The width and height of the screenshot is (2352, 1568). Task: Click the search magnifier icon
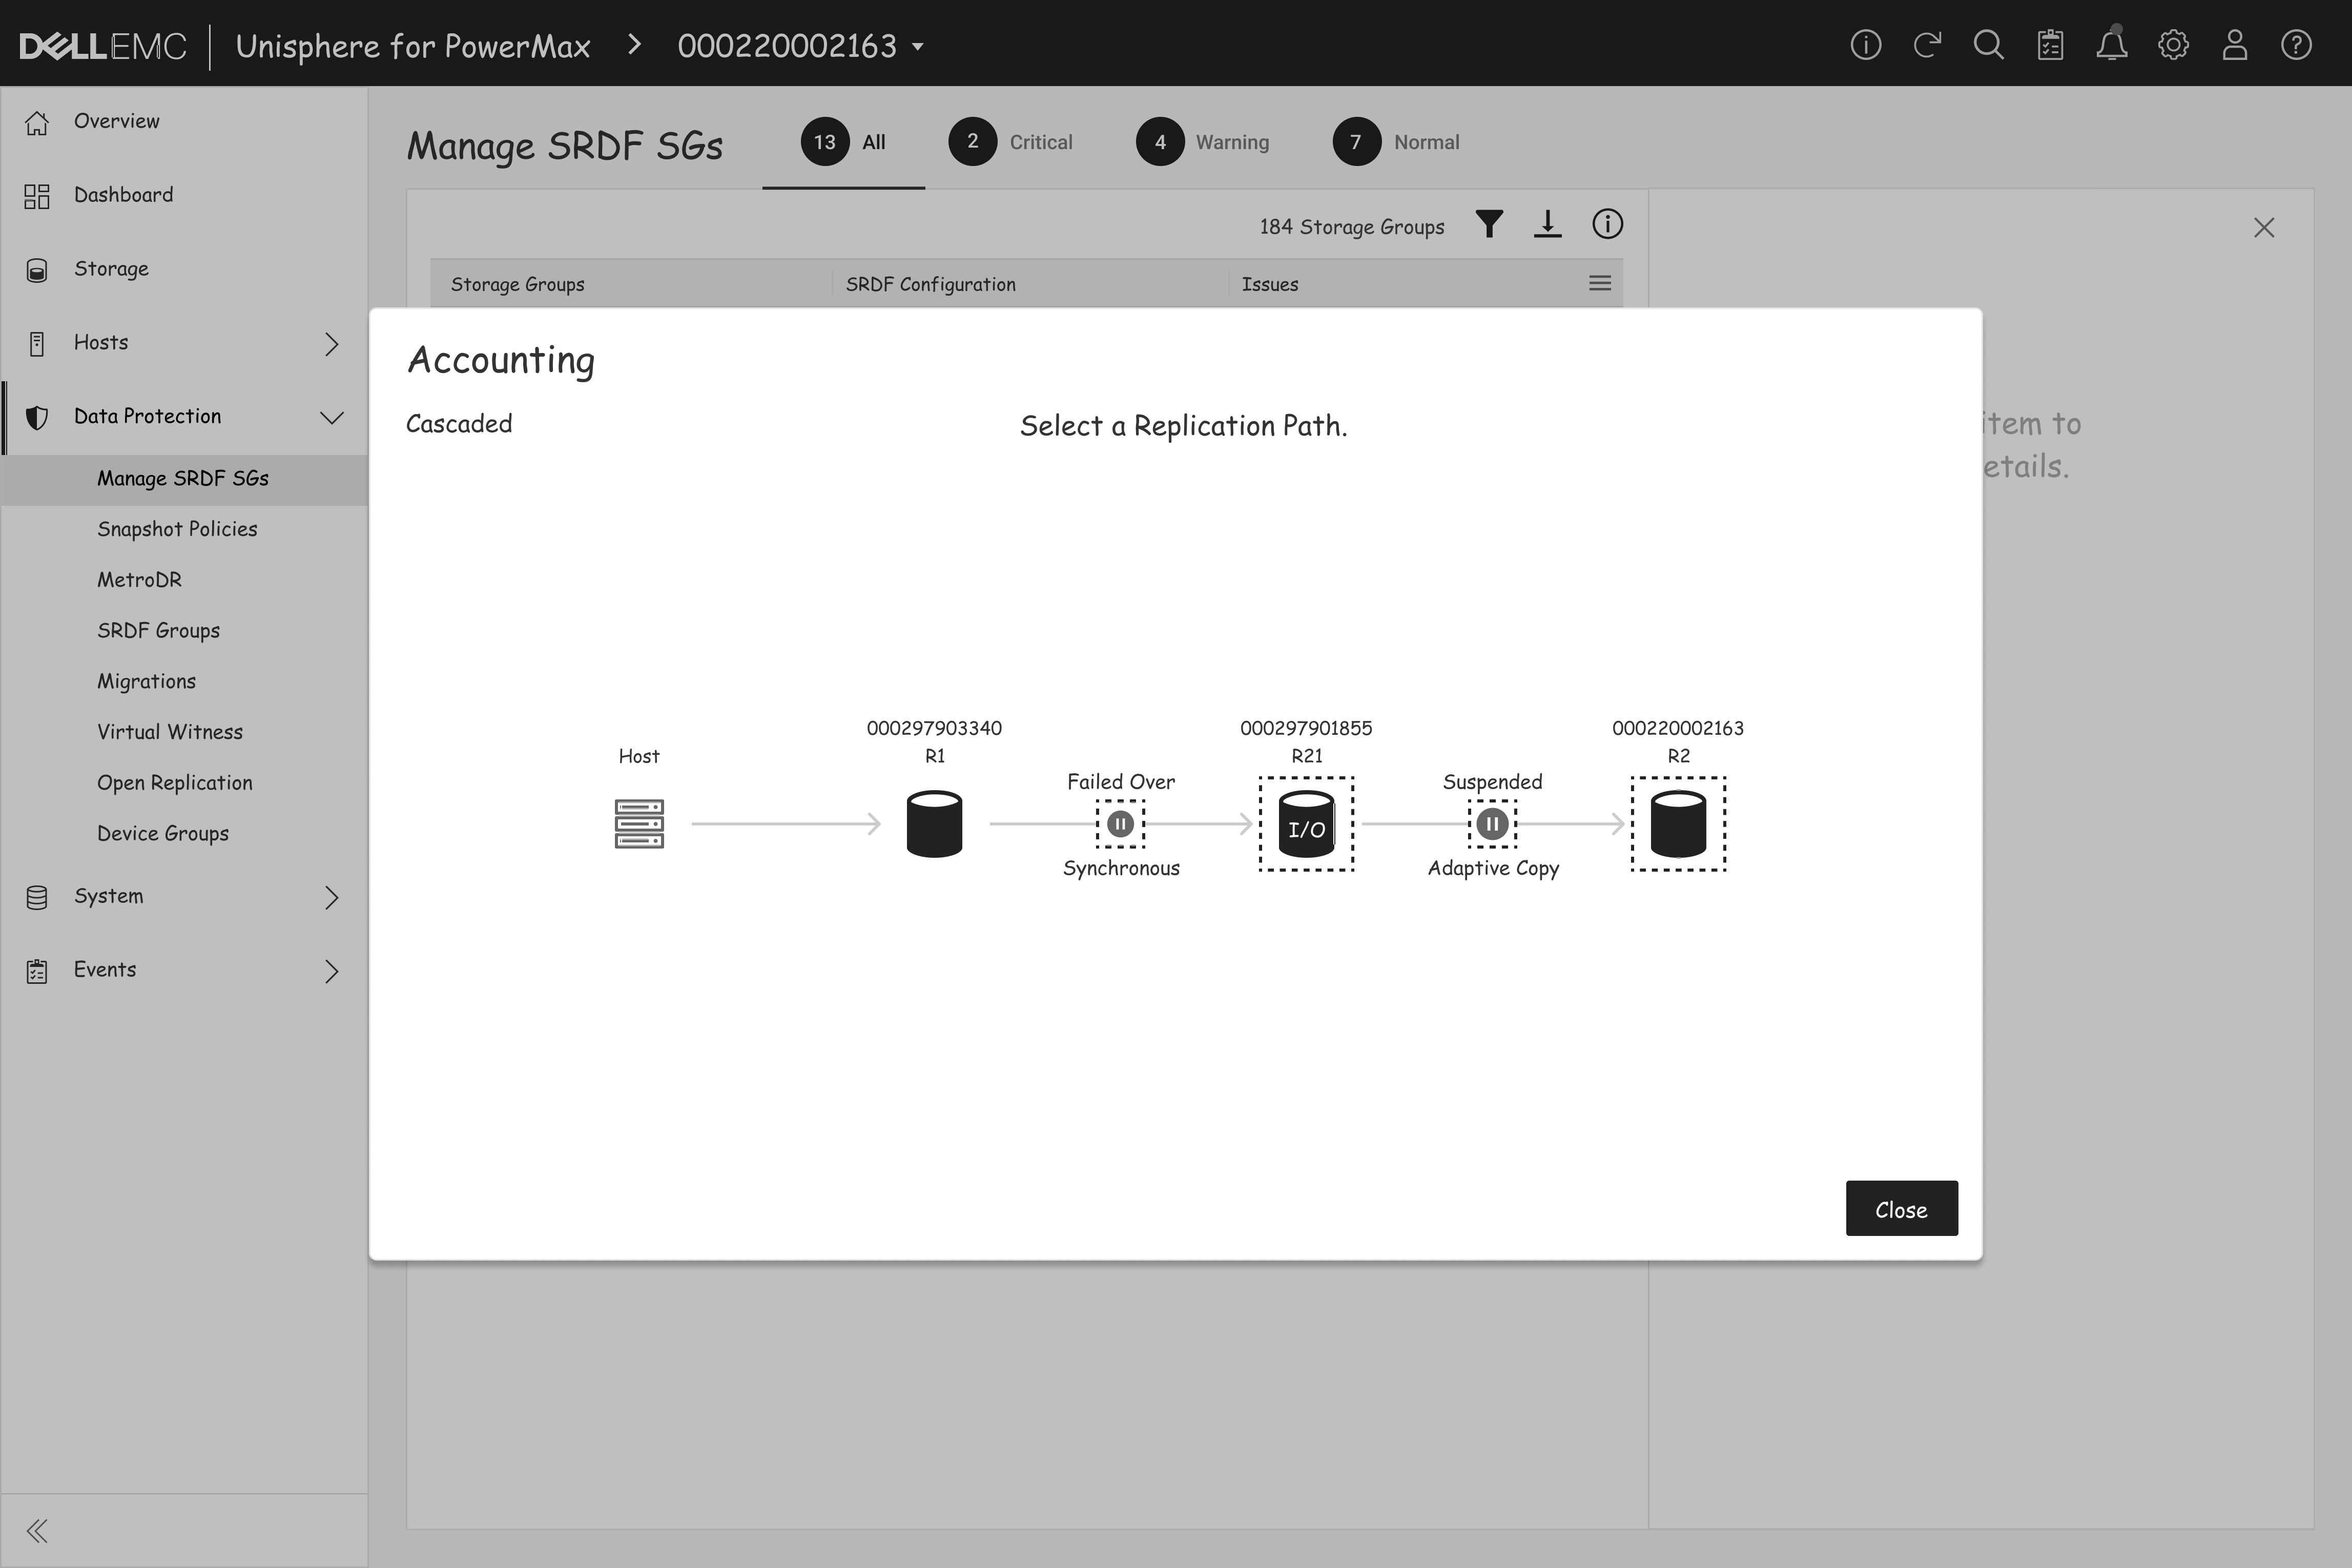[1988, 46]
